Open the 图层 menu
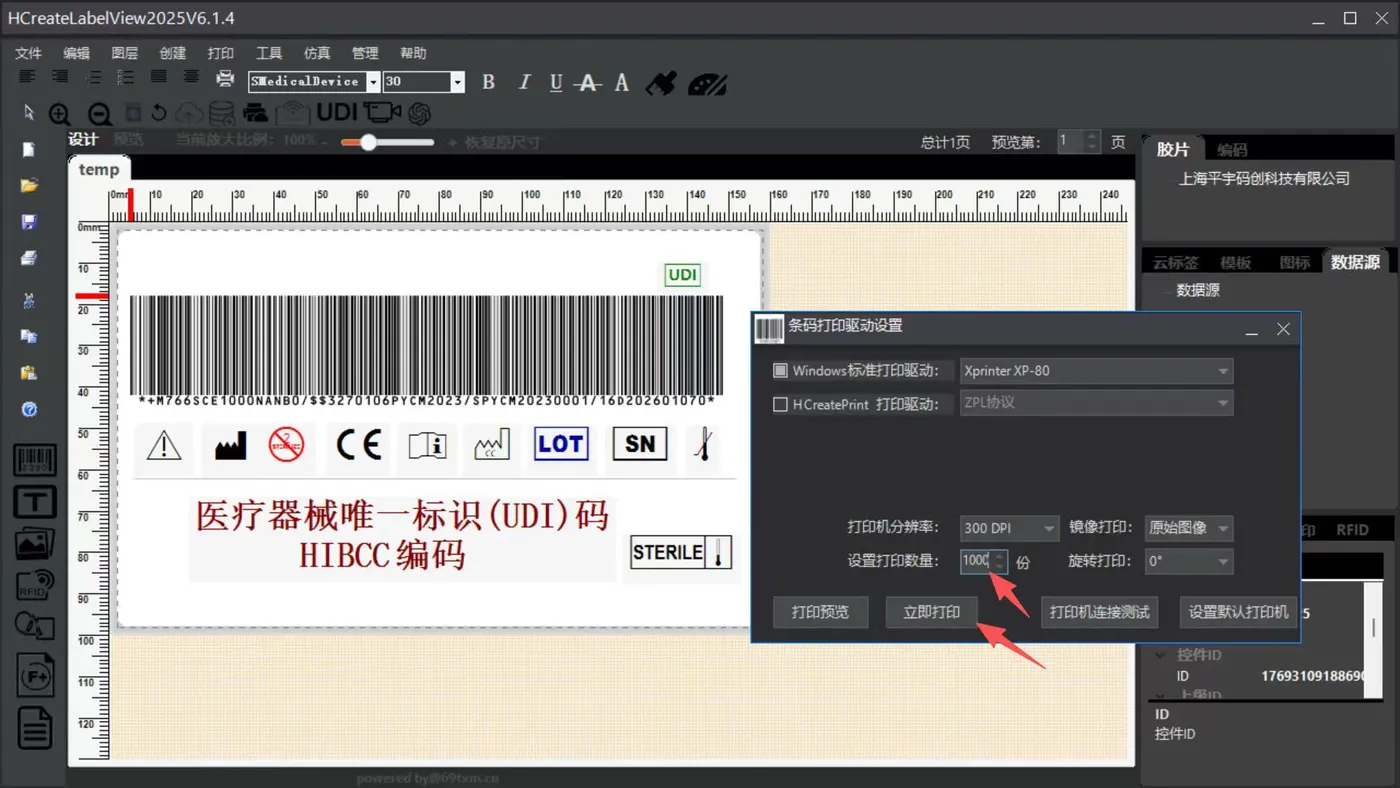This screenshot has width=1400, height=788. 125,53
